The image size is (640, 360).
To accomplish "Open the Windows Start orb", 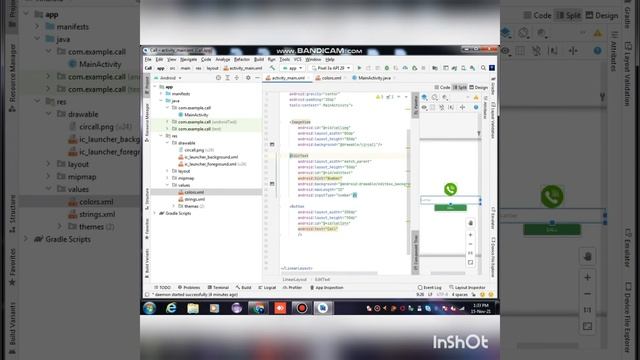I will 149,308.
